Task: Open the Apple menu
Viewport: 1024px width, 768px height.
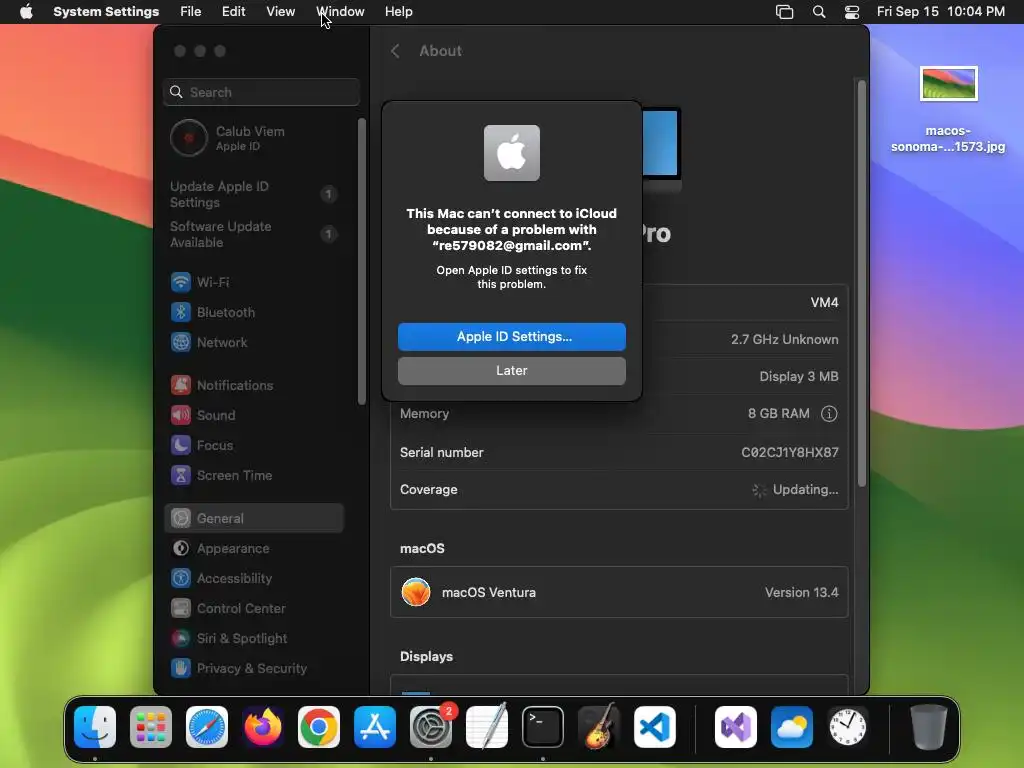Action: point(26,12)
